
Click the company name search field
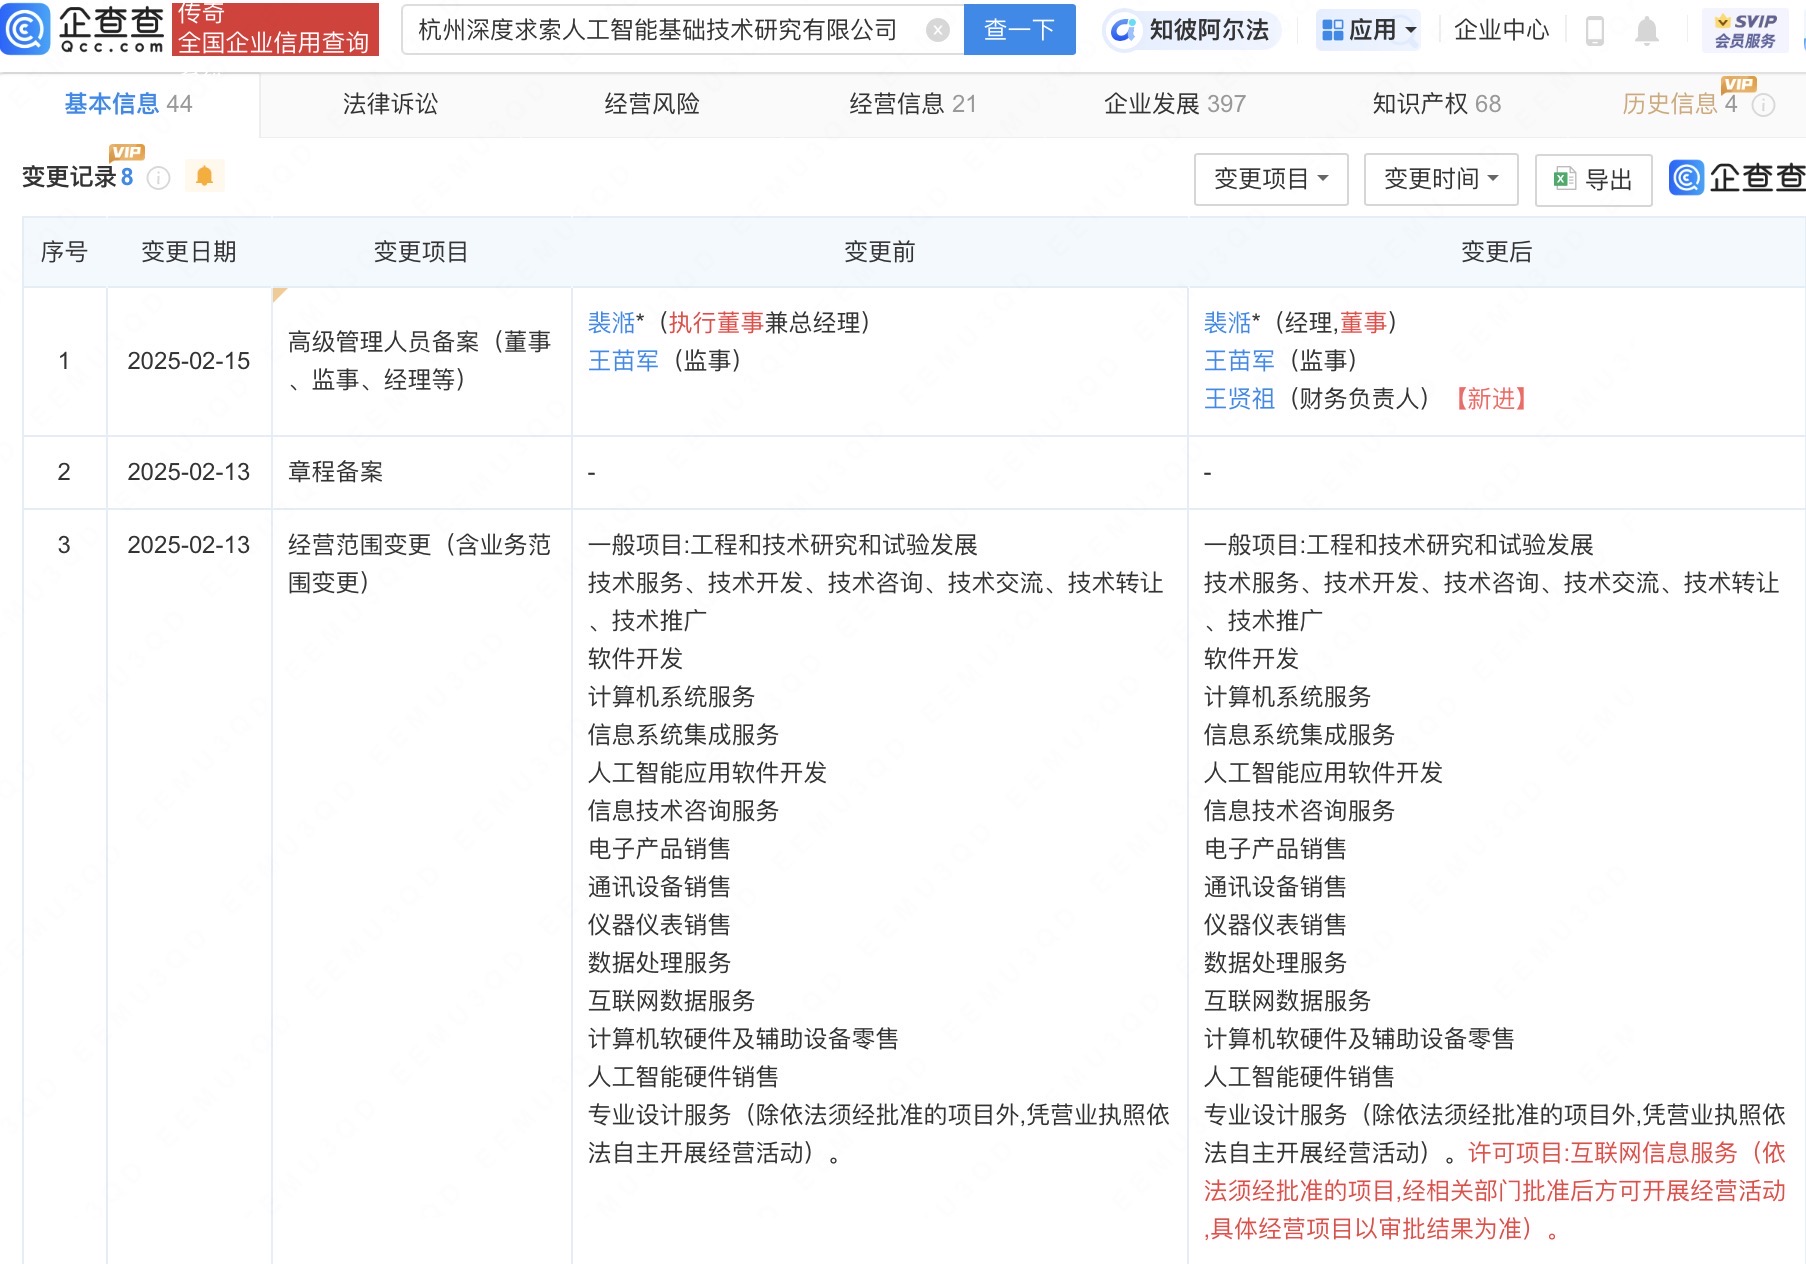(x=660, y=30)
